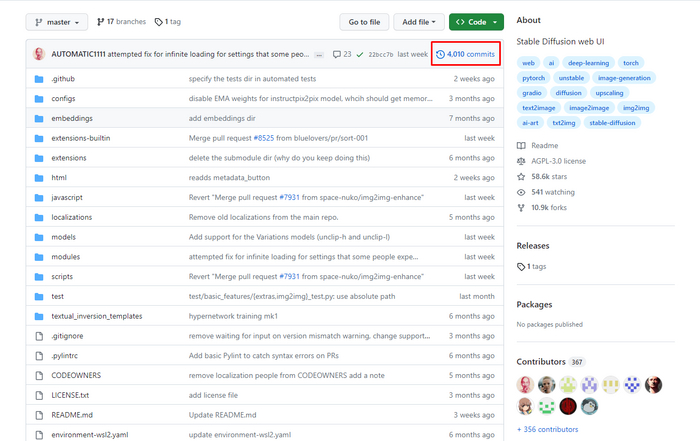
Task: Click the javascript folder icon
Action: point(39,197)
